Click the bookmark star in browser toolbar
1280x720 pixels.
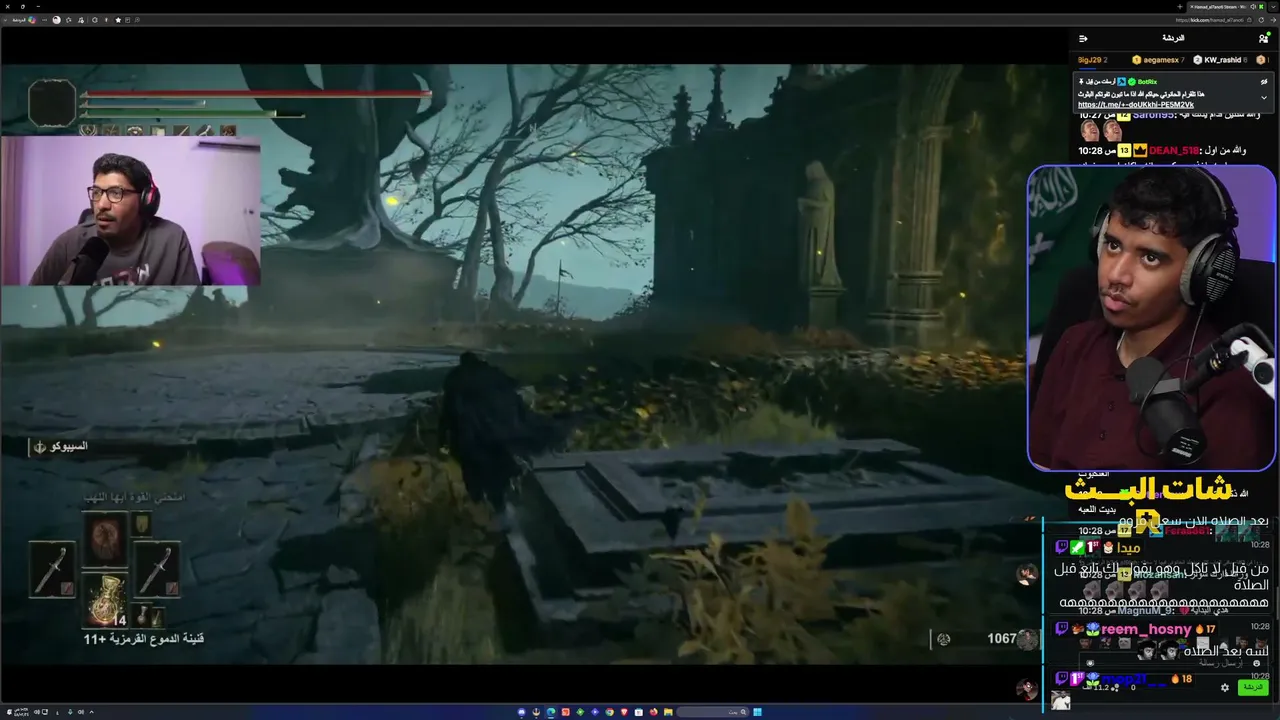118,20
